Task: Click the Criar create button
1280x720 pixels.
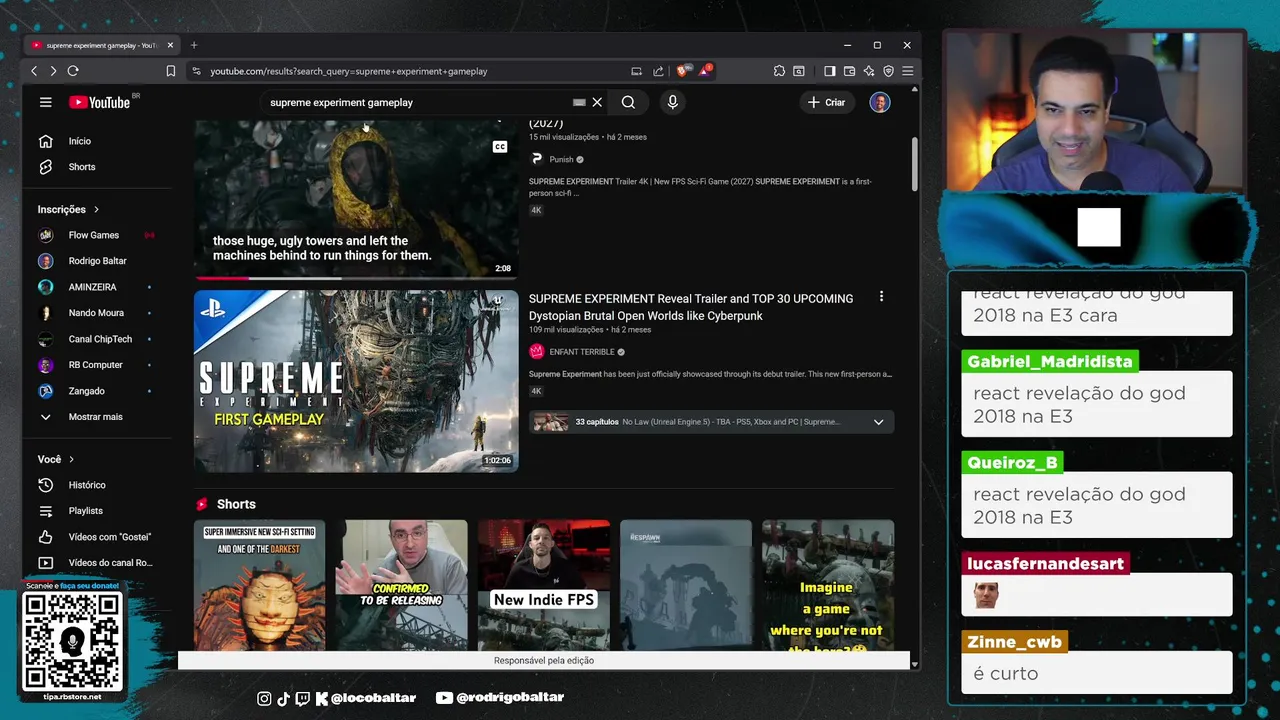Action: pos(827,102)
